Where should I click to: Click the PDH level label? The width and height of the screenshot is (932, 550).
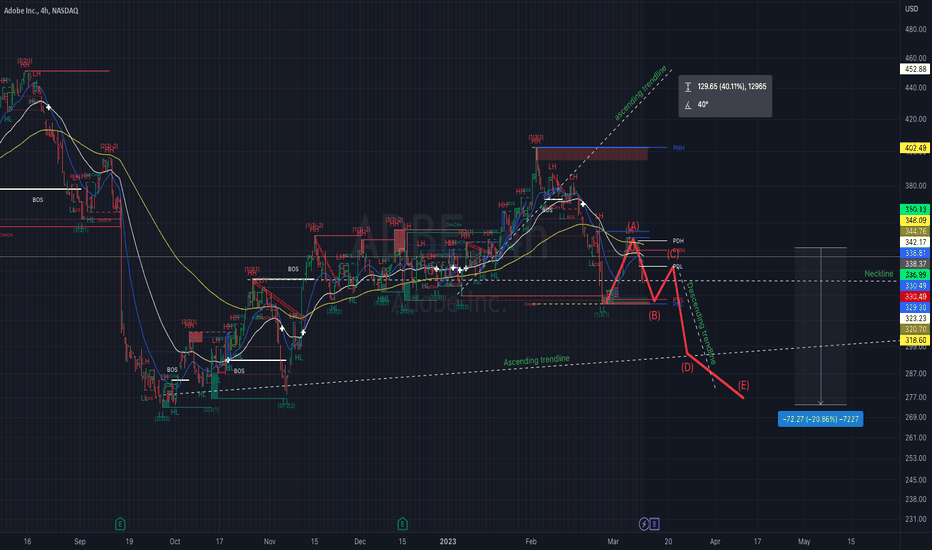point(678,241)
